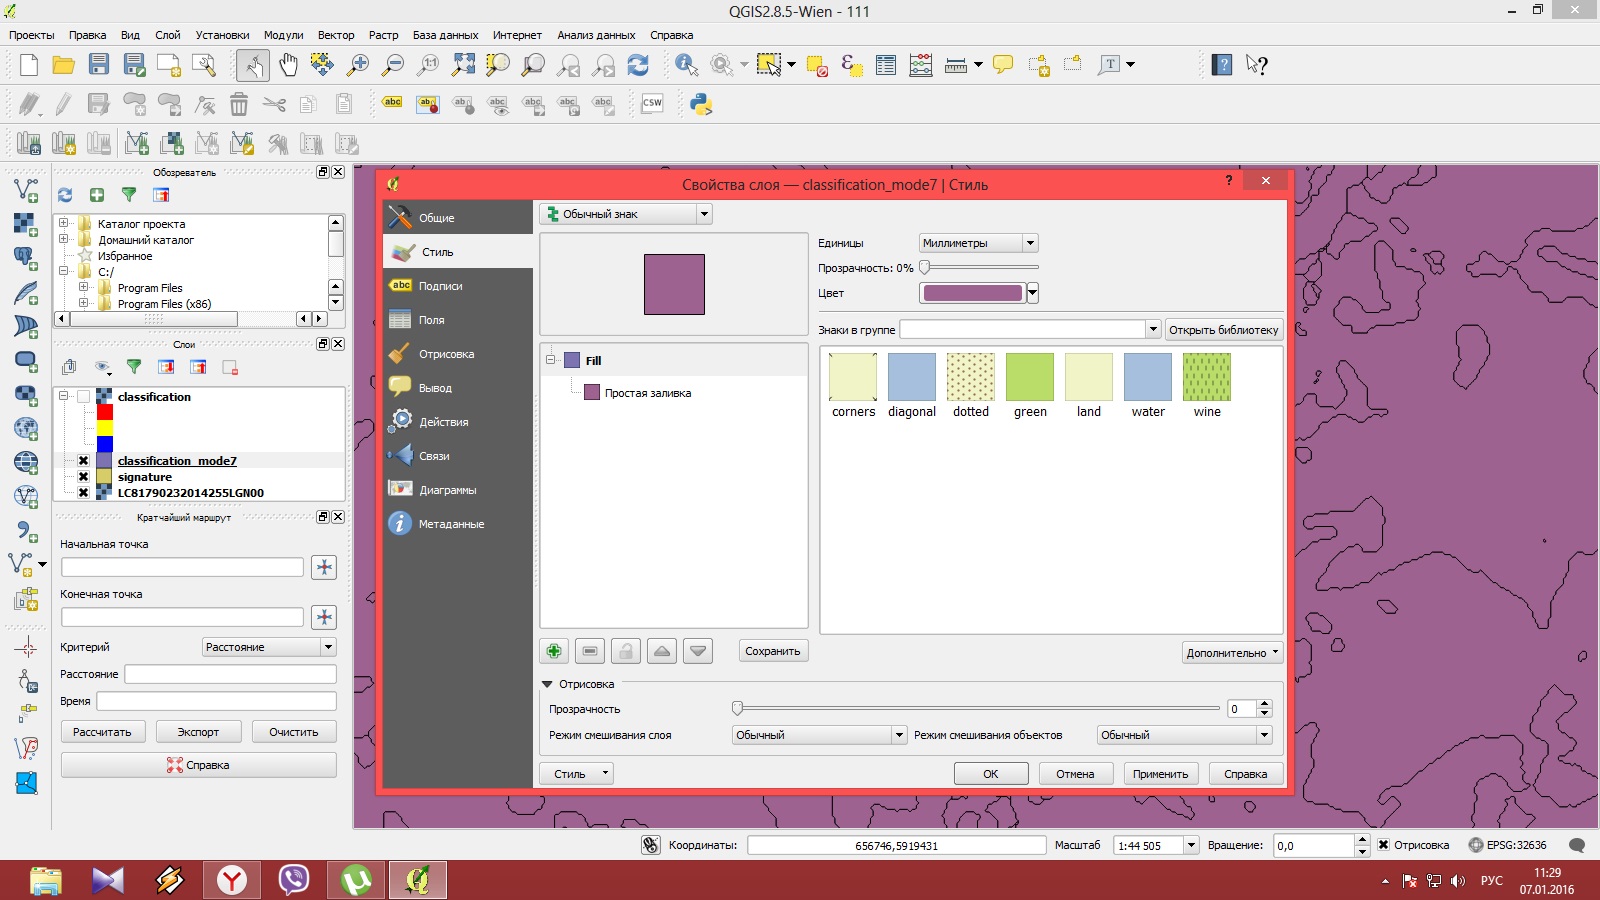Remove symbol layer with minus button
The height and width of the screenshot is (900, 1600).
point(590,651)
